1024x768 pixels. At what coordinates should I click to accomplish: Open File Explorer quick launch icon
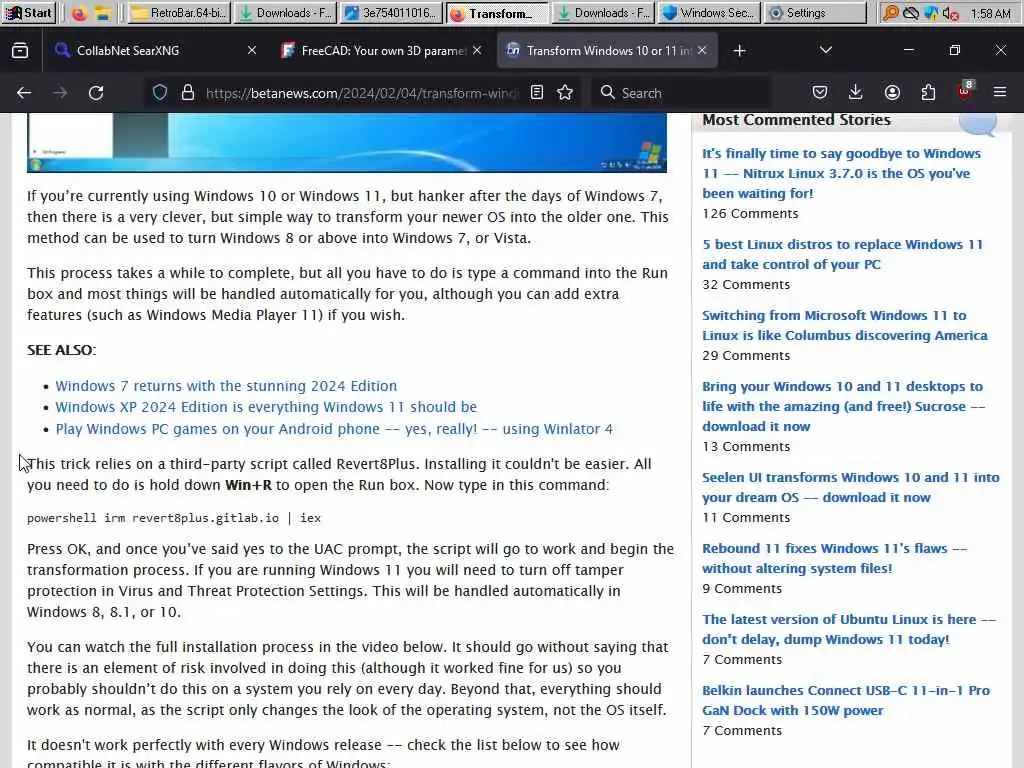[103, 13]
